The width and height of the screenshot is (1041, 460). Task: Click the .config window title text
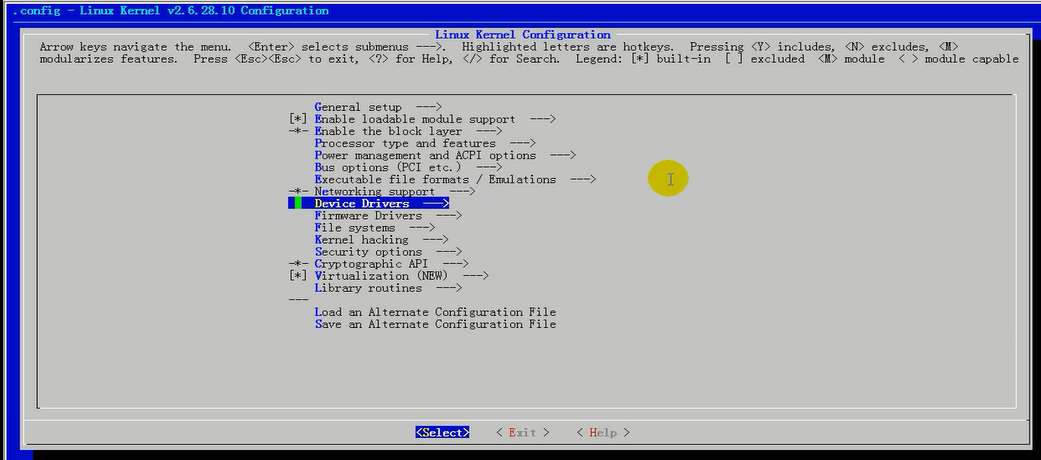click(171, 11)
